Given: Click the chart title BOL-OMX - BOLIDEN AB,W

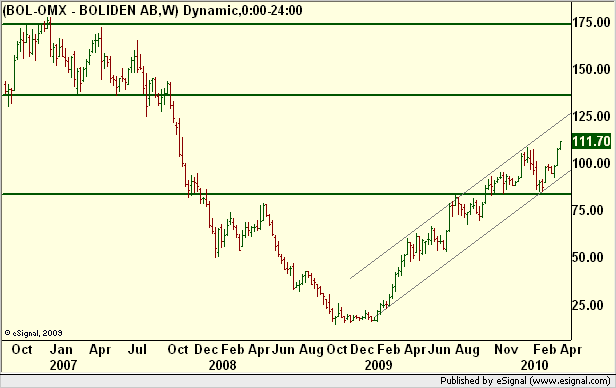Looking at the screenshot, I should (90, 10).
